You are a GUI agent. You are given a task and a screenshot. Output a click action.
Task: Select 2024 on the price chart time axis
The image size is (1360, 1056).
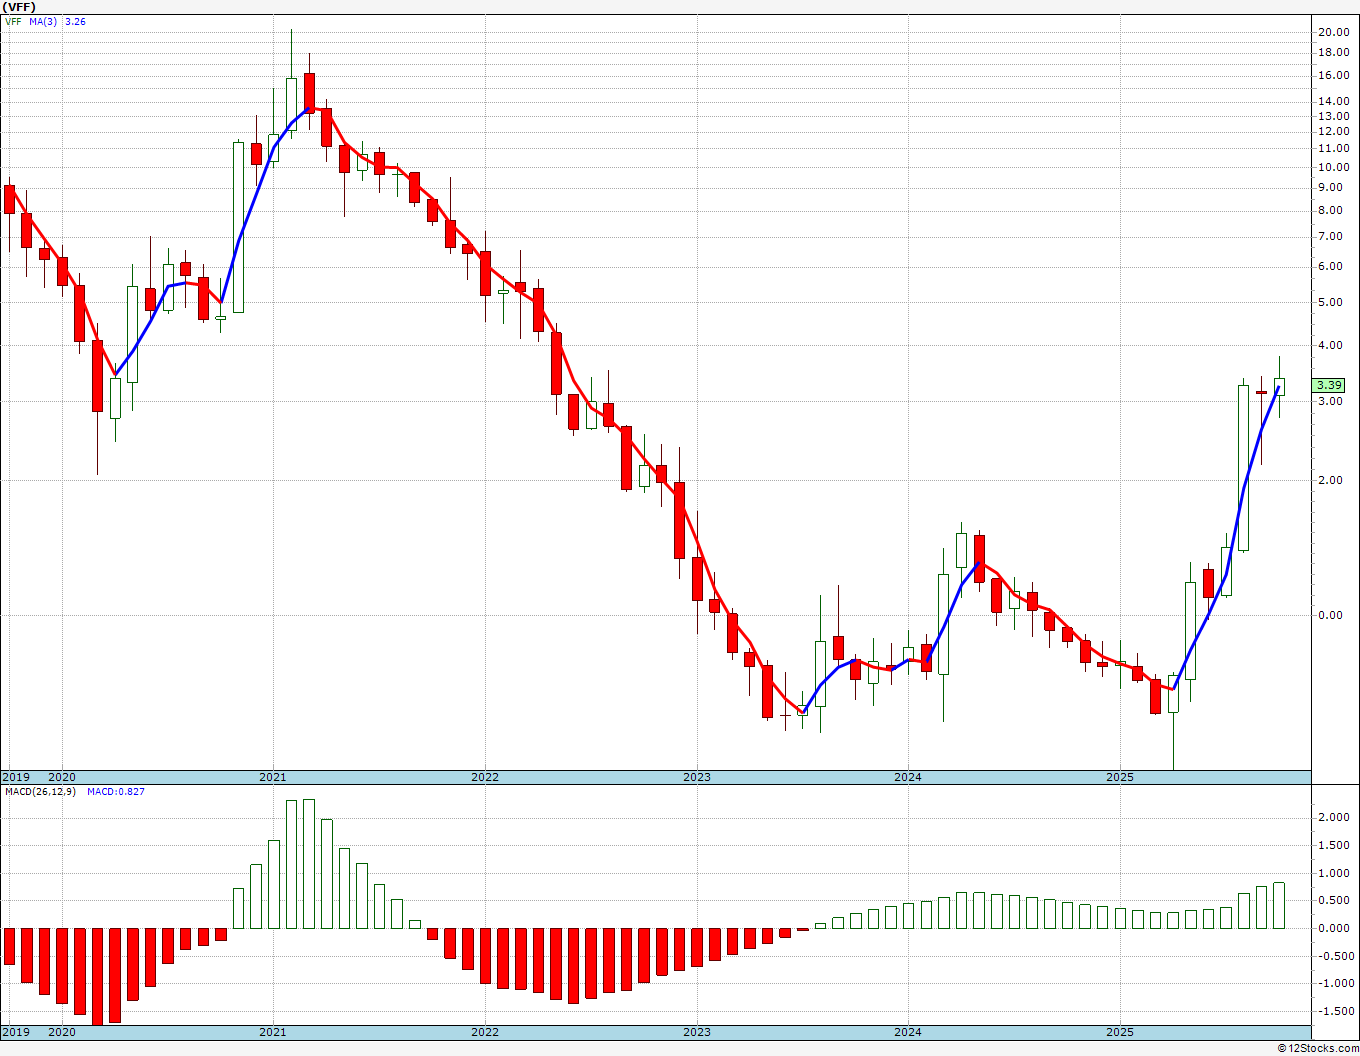point(908,777)
